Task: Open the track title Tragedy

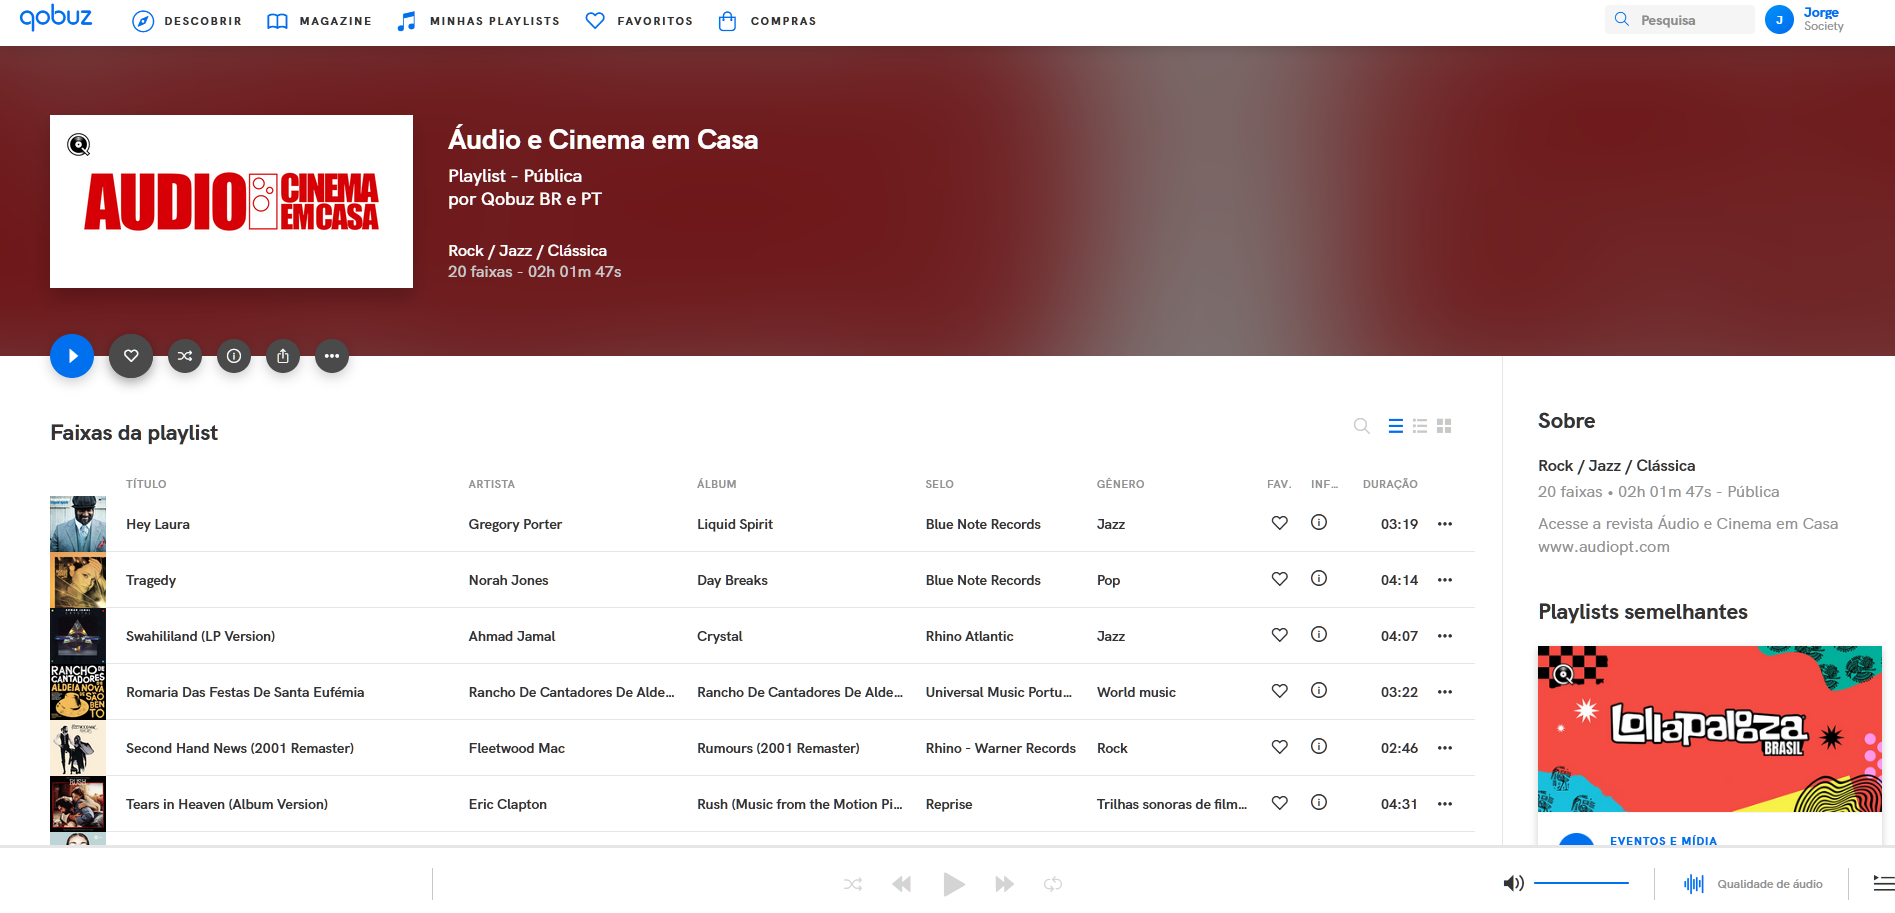Action: coord(151,580)
